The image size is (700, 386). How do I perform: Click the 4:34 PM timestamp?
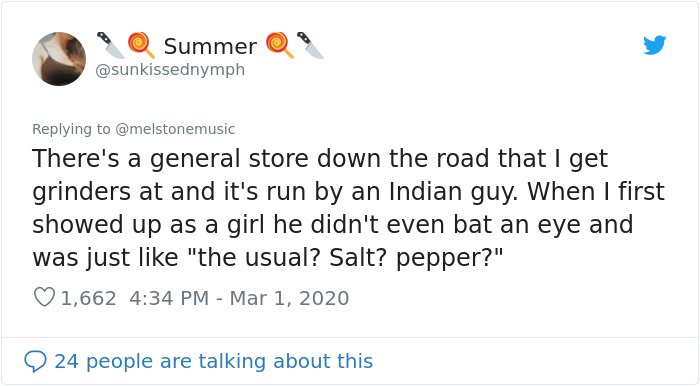[169, 298]
